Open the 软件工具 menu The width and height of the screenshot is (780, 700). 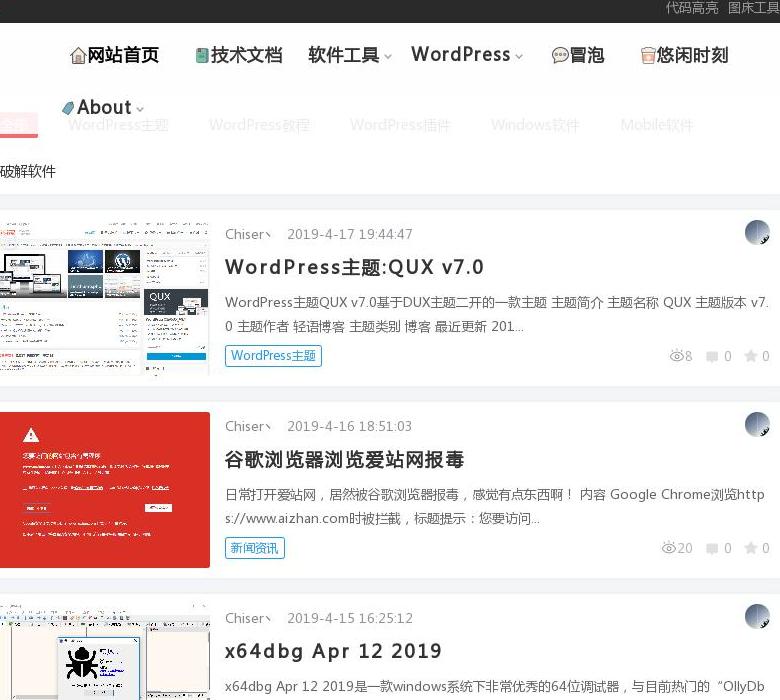point(344,55)
